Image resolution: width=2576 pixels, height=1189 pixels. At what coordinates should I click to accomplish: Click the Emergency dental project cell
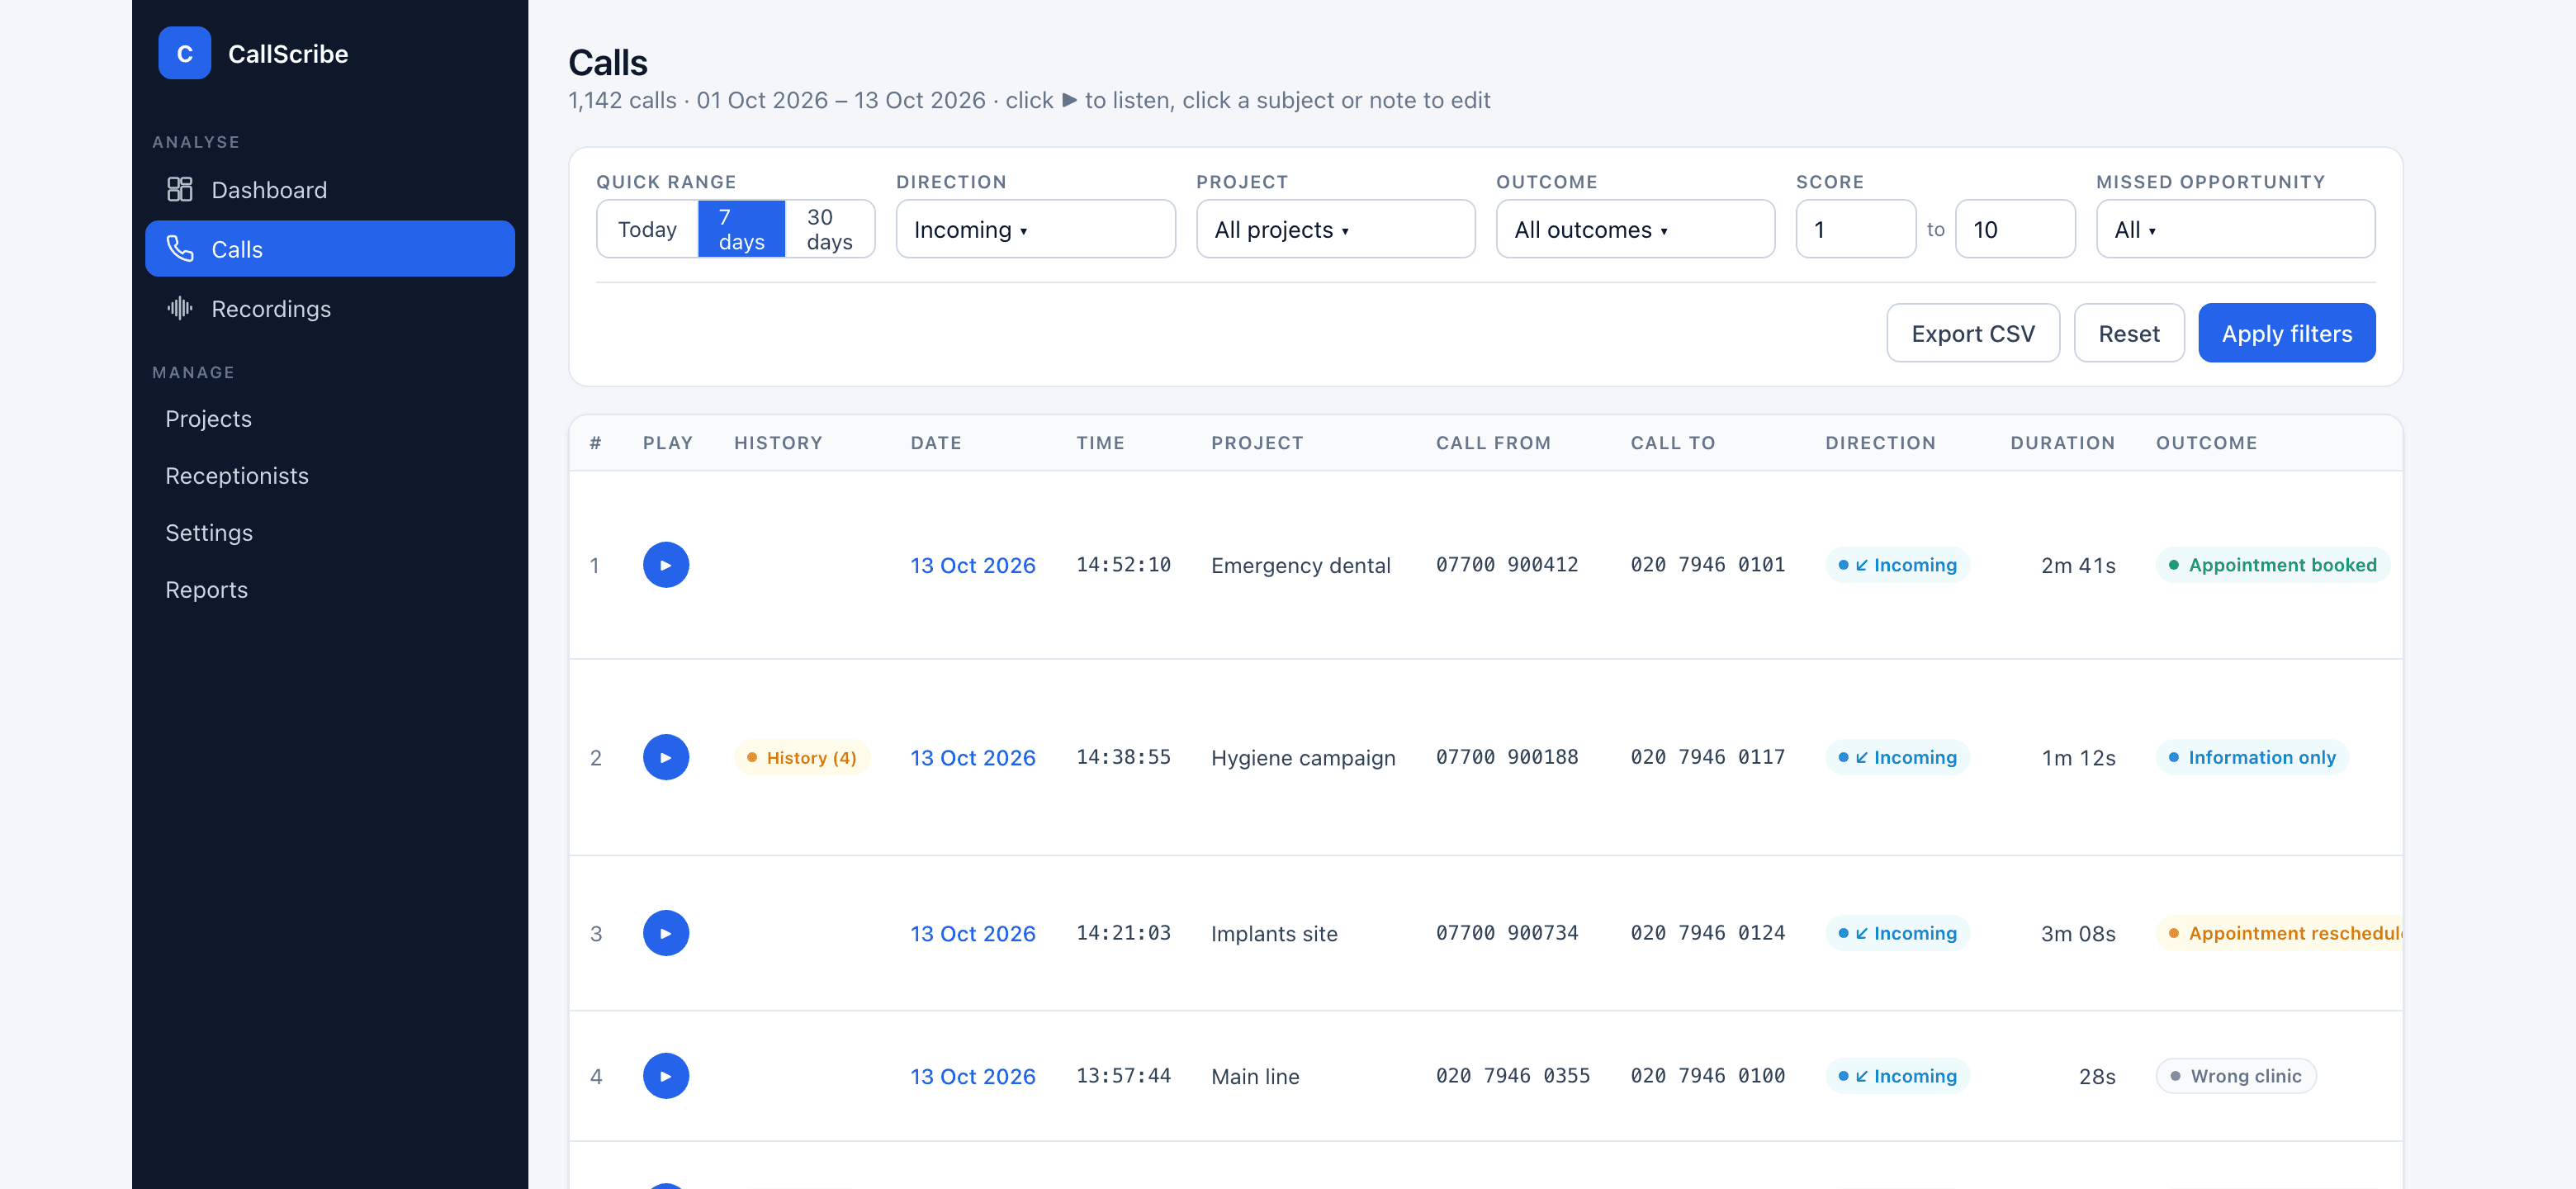[x=1300, y=565]
